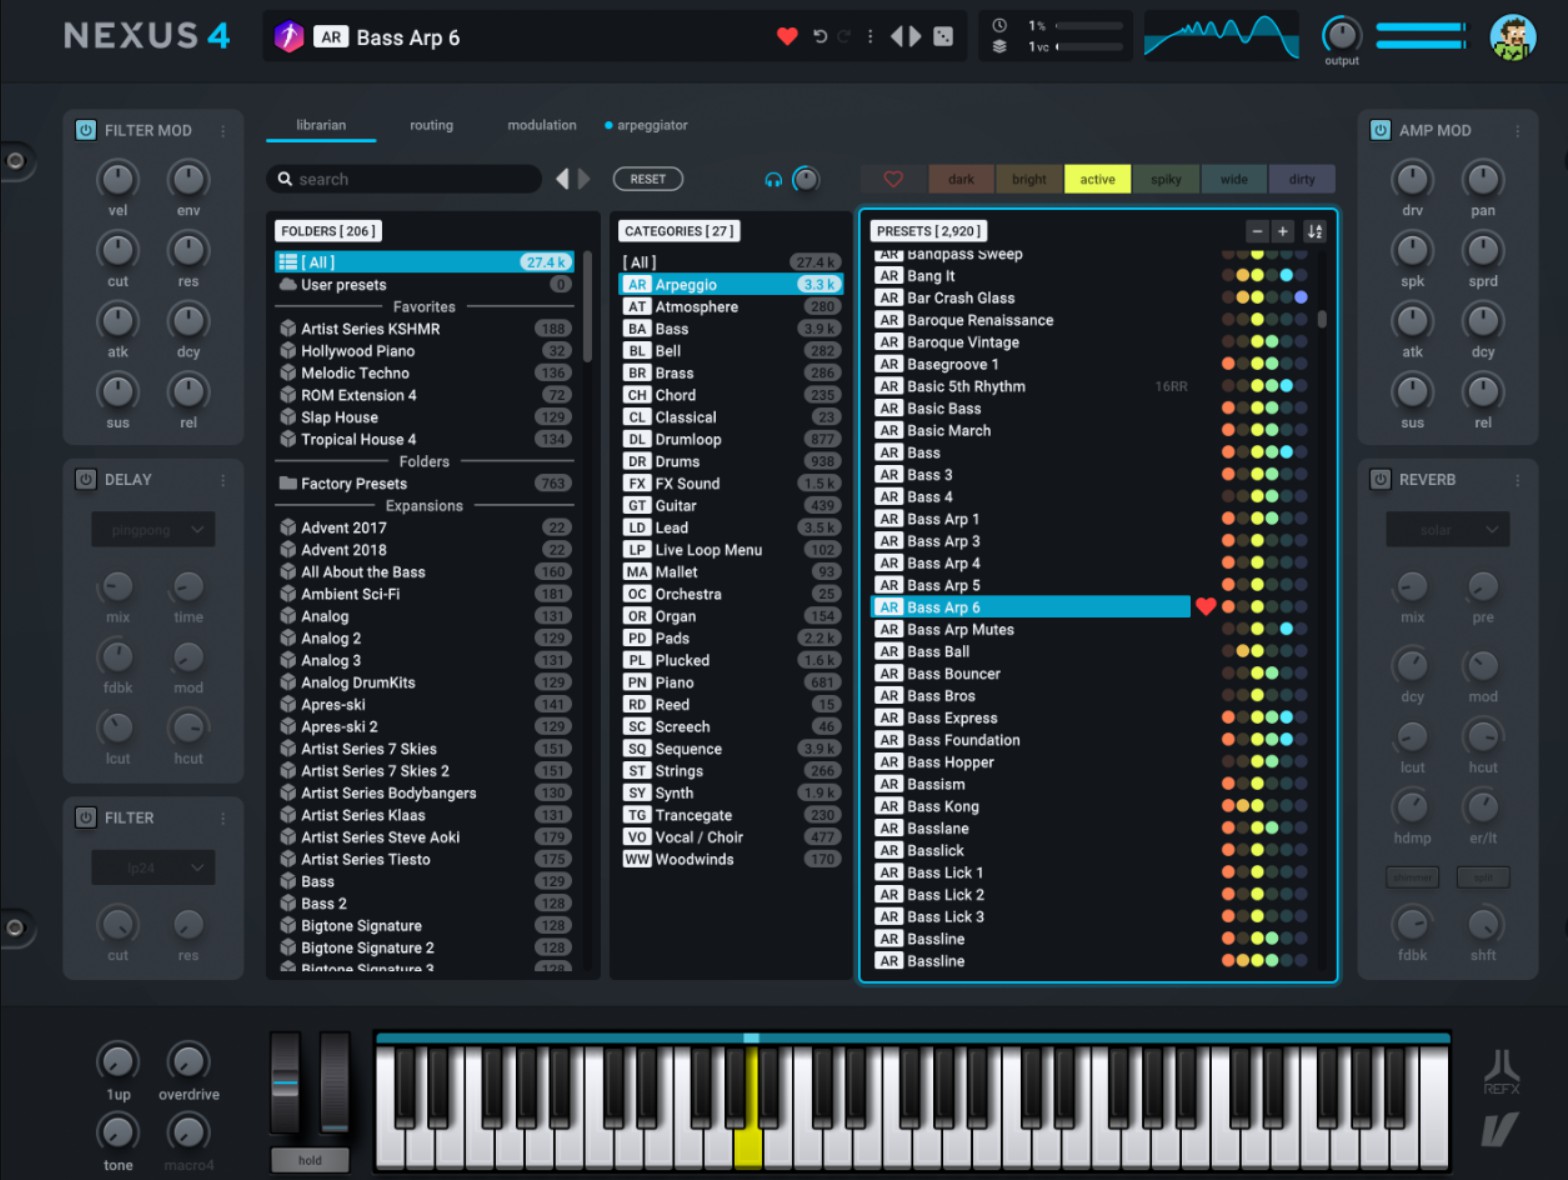The width and height of the screenshot is (1568, 1180).
Task: Click the heart favorites filter tag
Action: (x=893, y=179)
